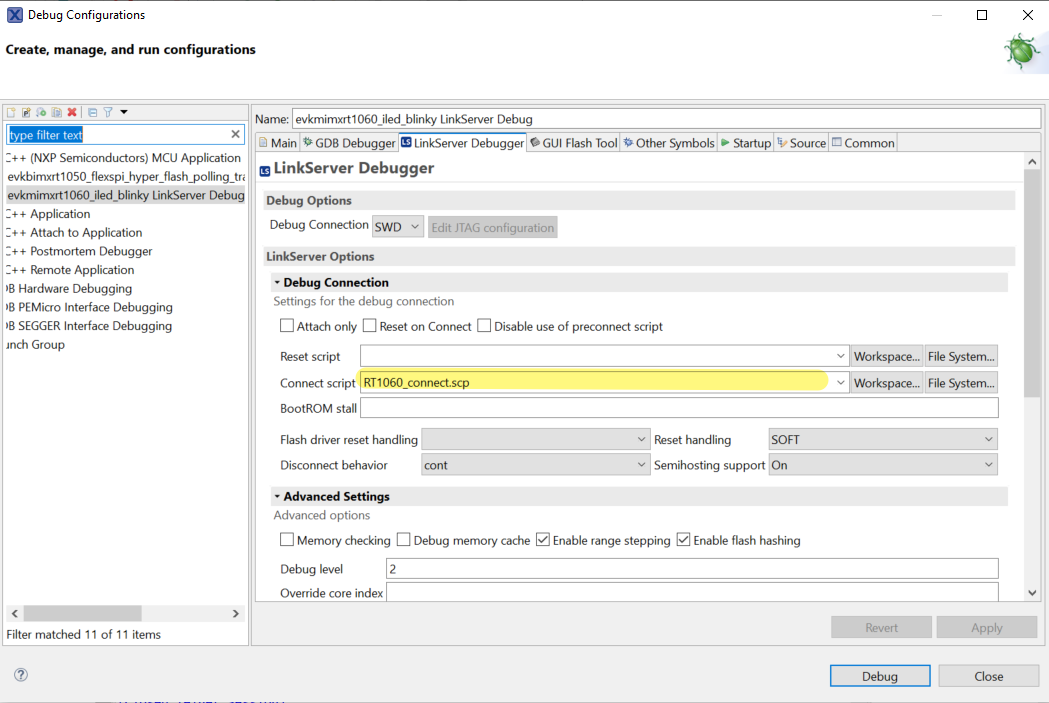Click the New launch configuration icon
Image resolution: width=1049 pixels, height=703 pixels.
[x=12, y=112]
